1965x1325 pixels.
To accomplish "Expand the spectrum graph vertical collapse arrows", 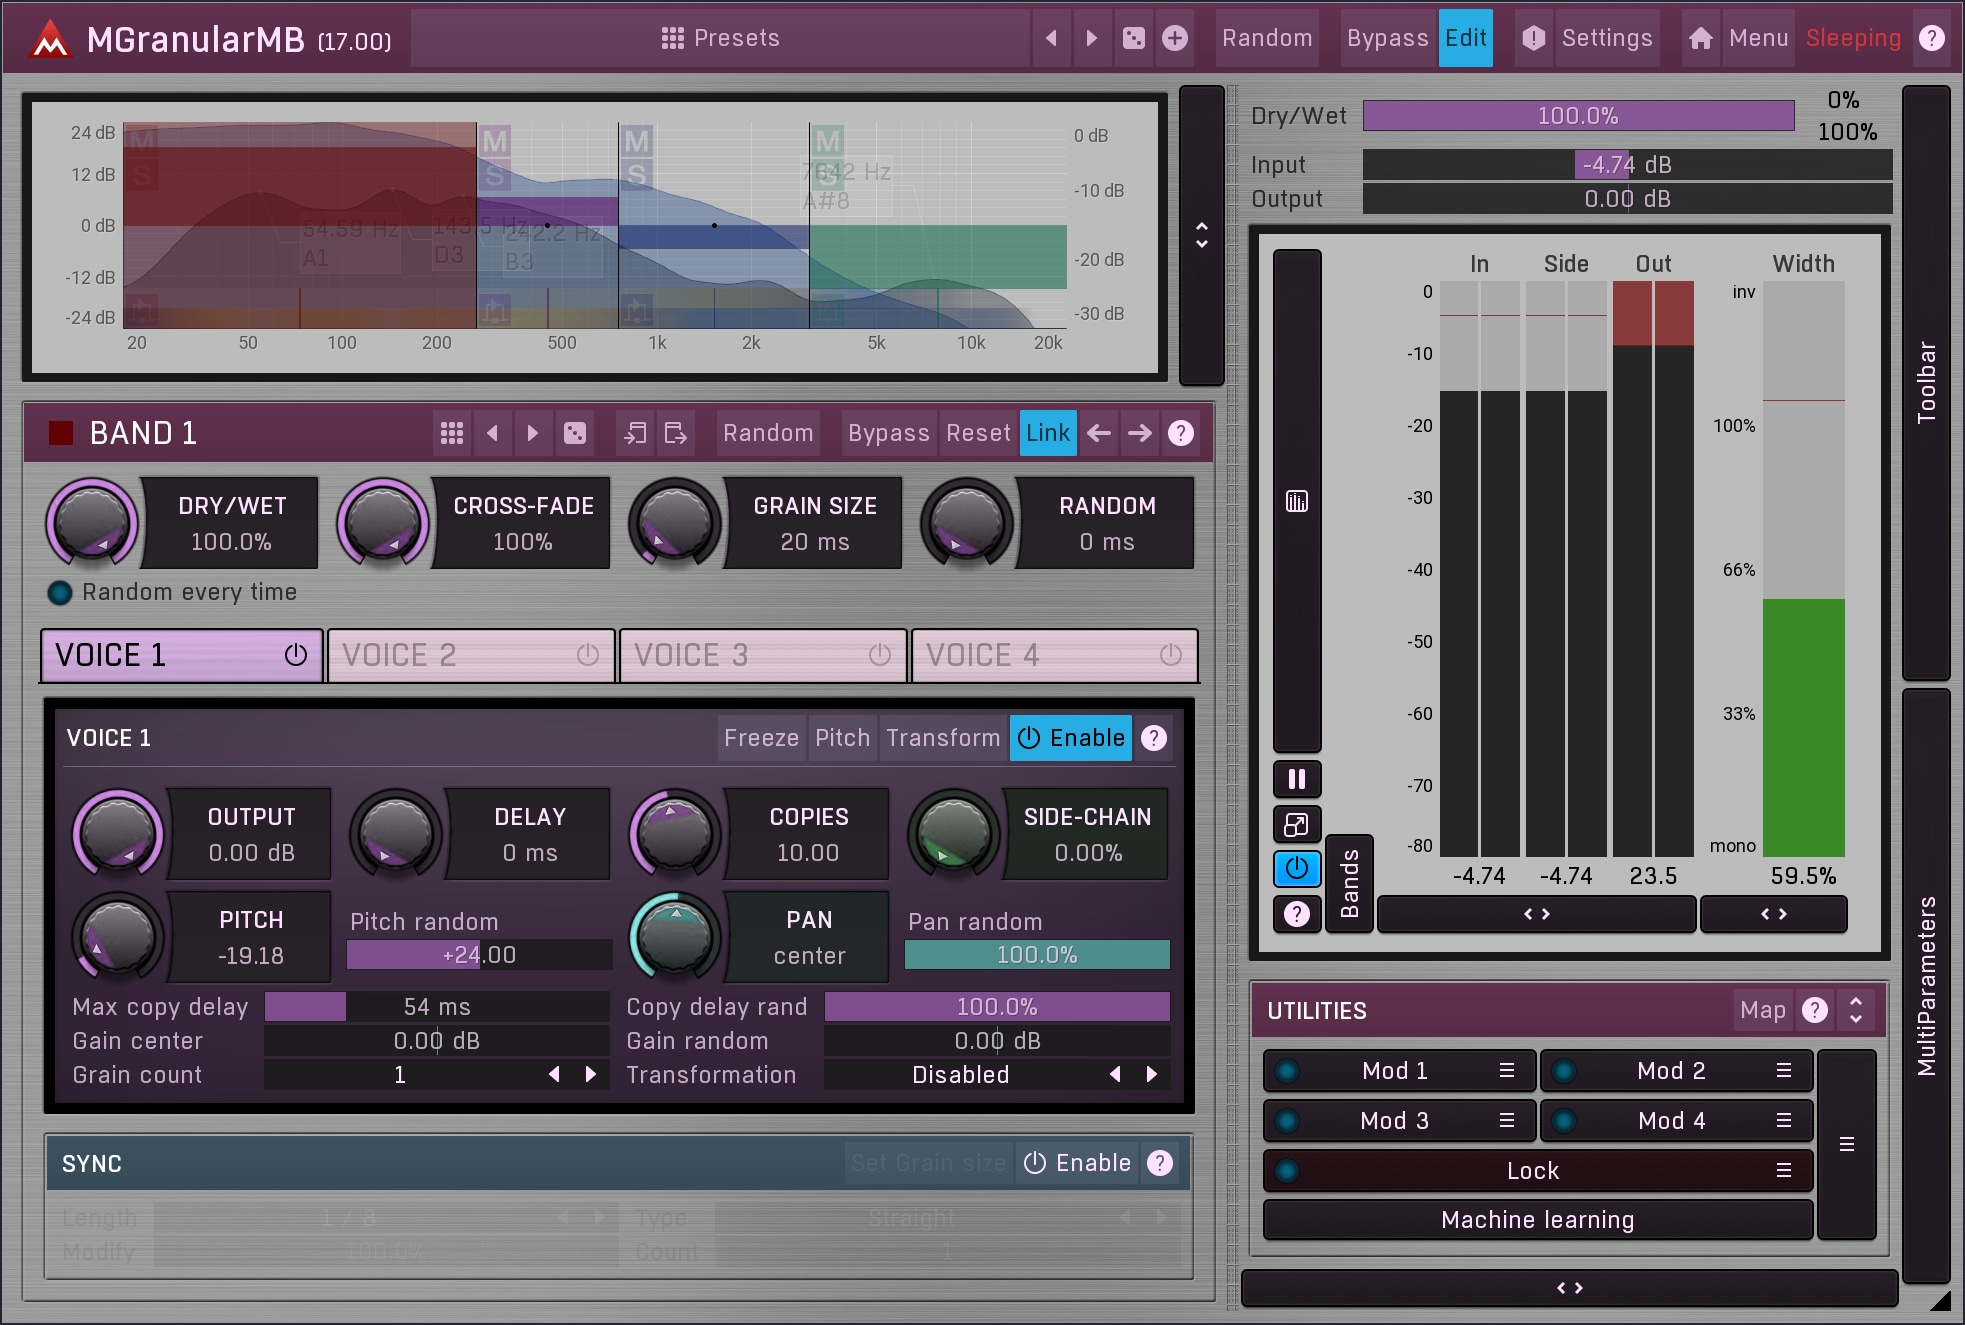I will 1202,235.
